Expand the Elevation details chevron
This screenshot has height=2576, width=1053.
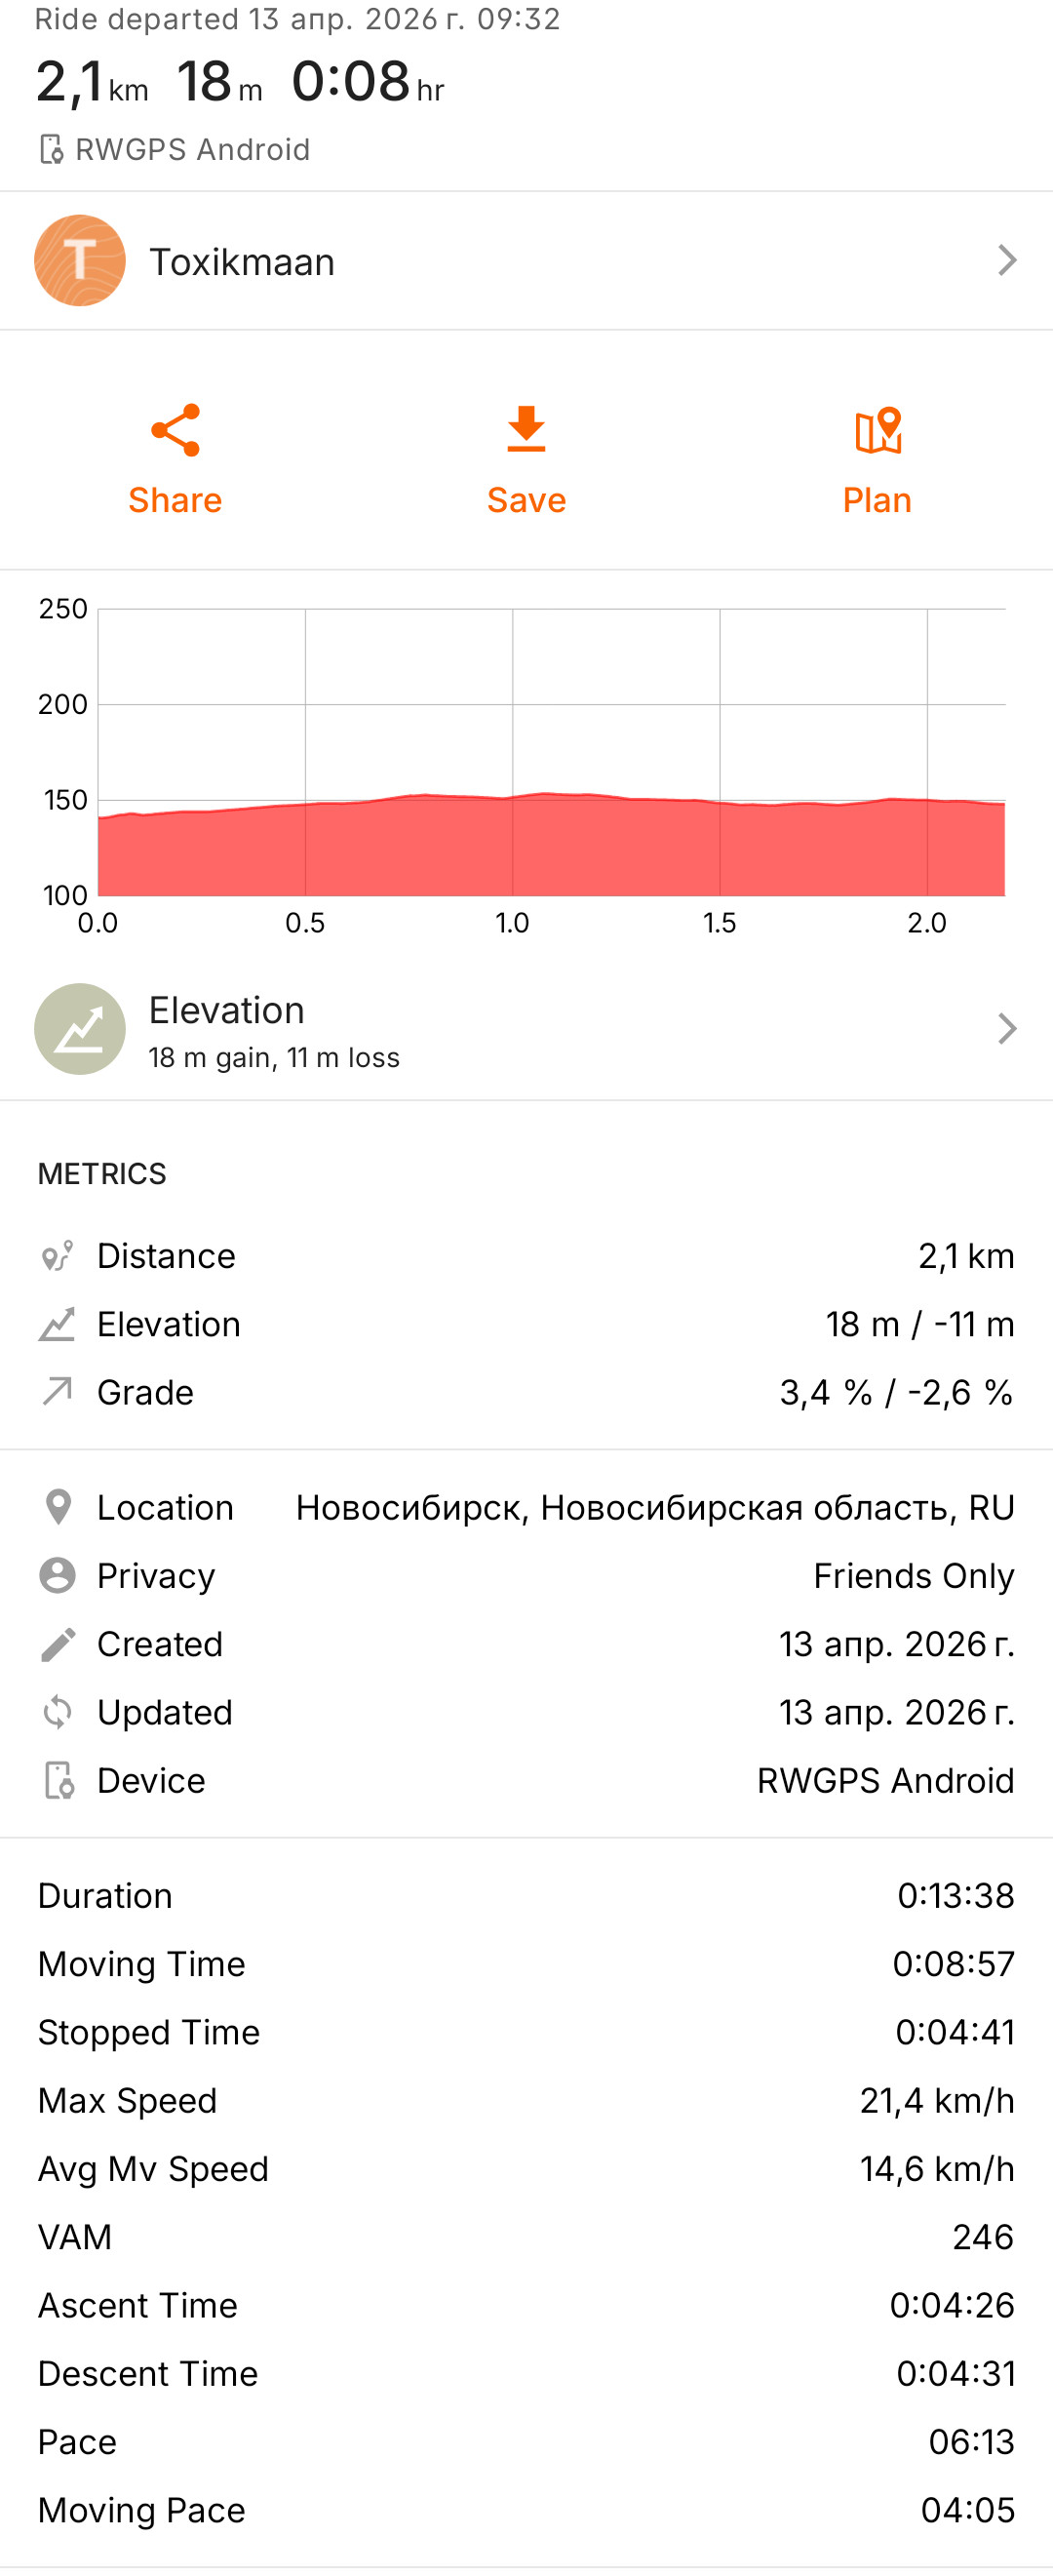1007,1029
